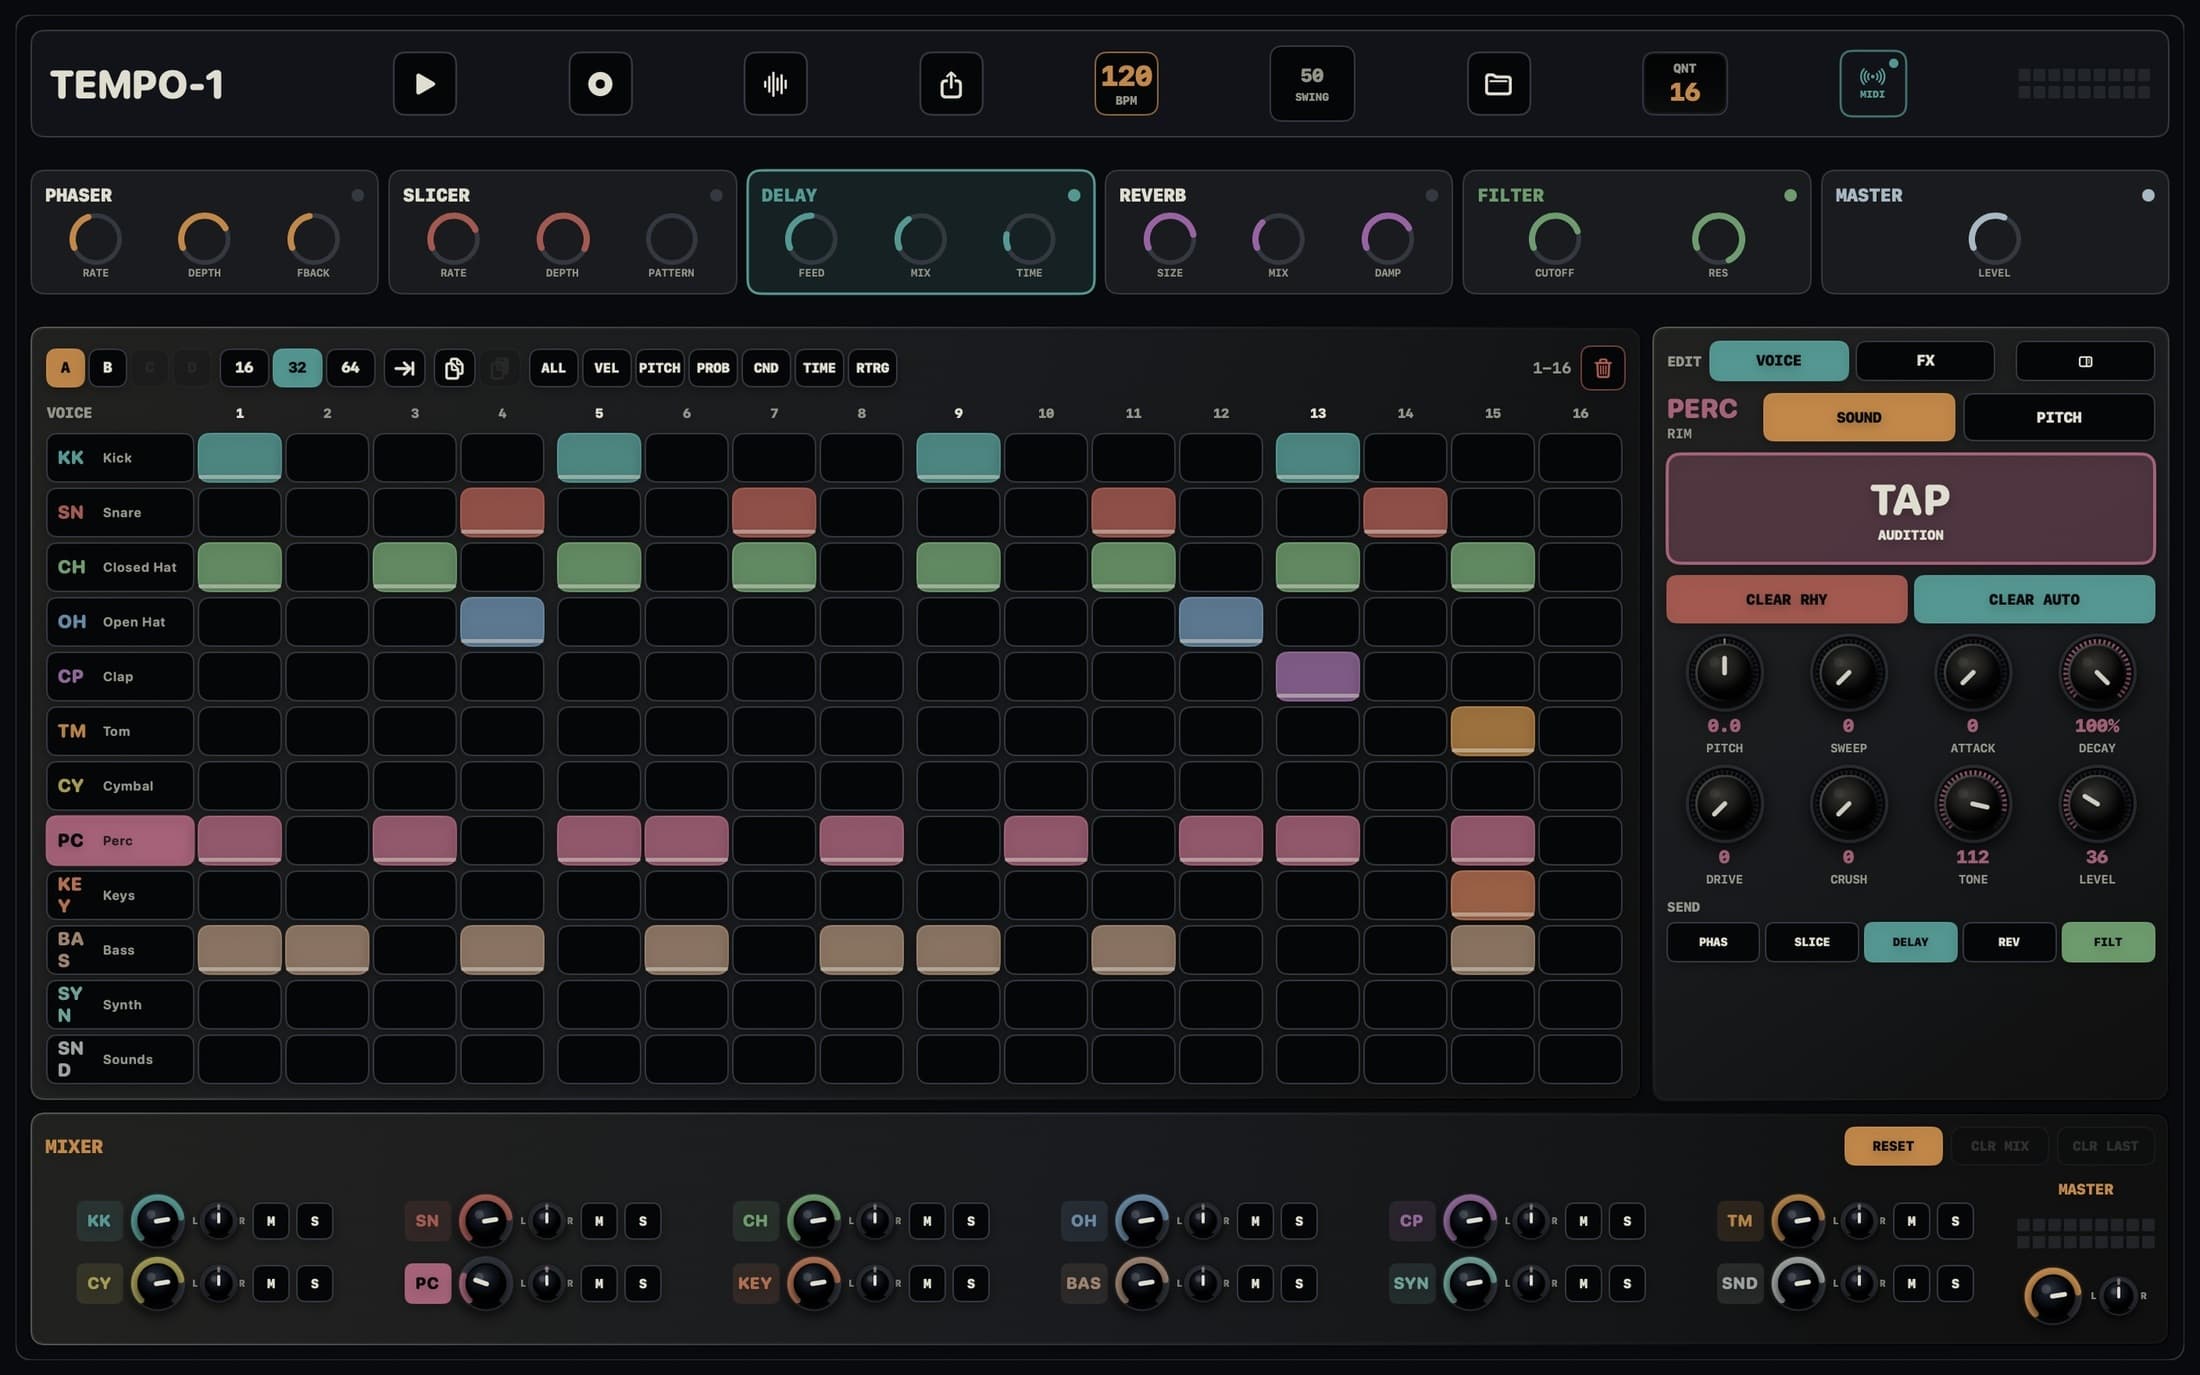Click the Perc TONE knob
Screen dimensions: 2200x1375
coord(1972,804)
